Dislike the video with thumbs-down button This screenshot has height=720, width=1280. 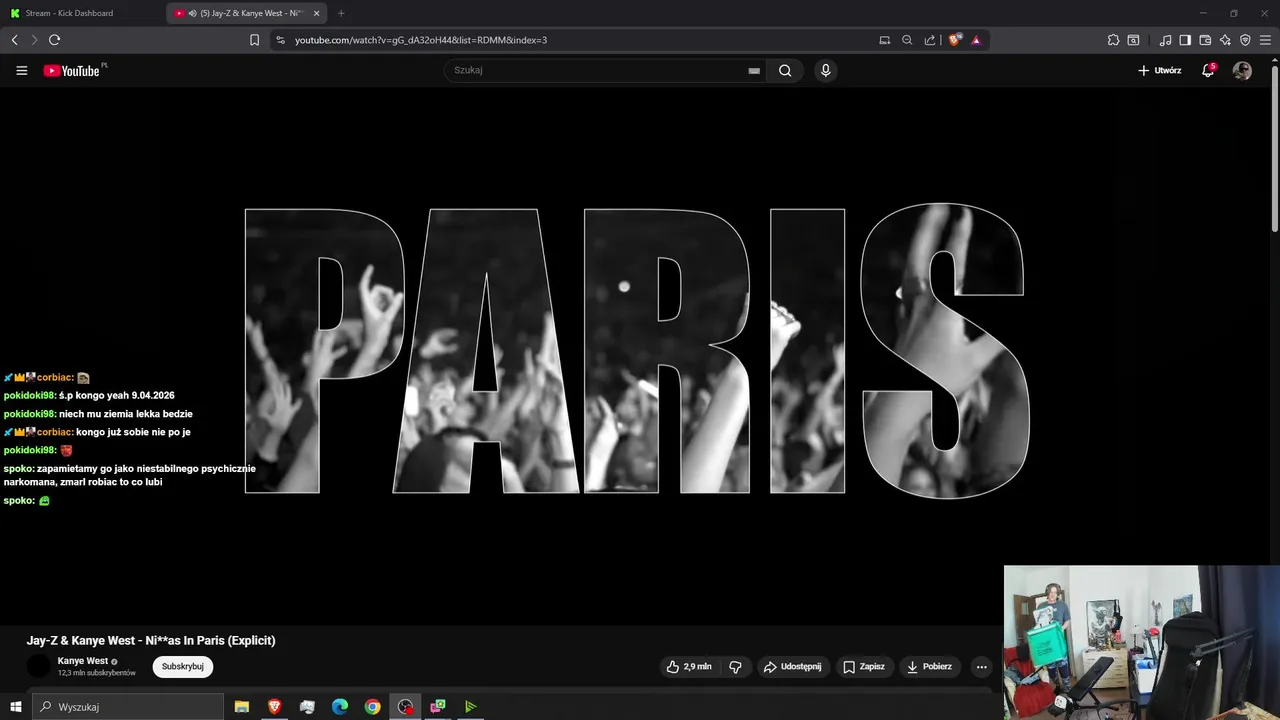735,667
